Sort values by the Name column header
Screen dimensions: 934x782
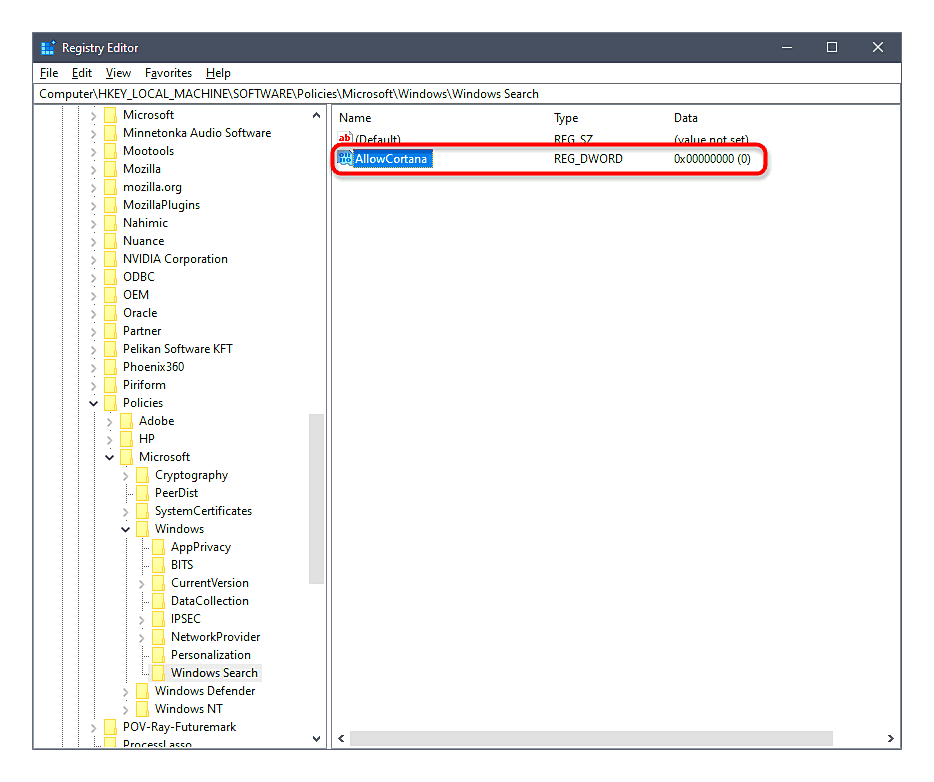coord(355,118)
